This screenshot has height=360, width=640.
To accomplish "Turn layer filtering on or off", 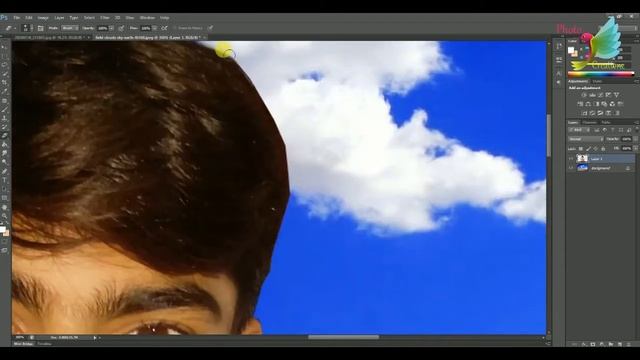I will pyautogui.click(x=636, y=130).
